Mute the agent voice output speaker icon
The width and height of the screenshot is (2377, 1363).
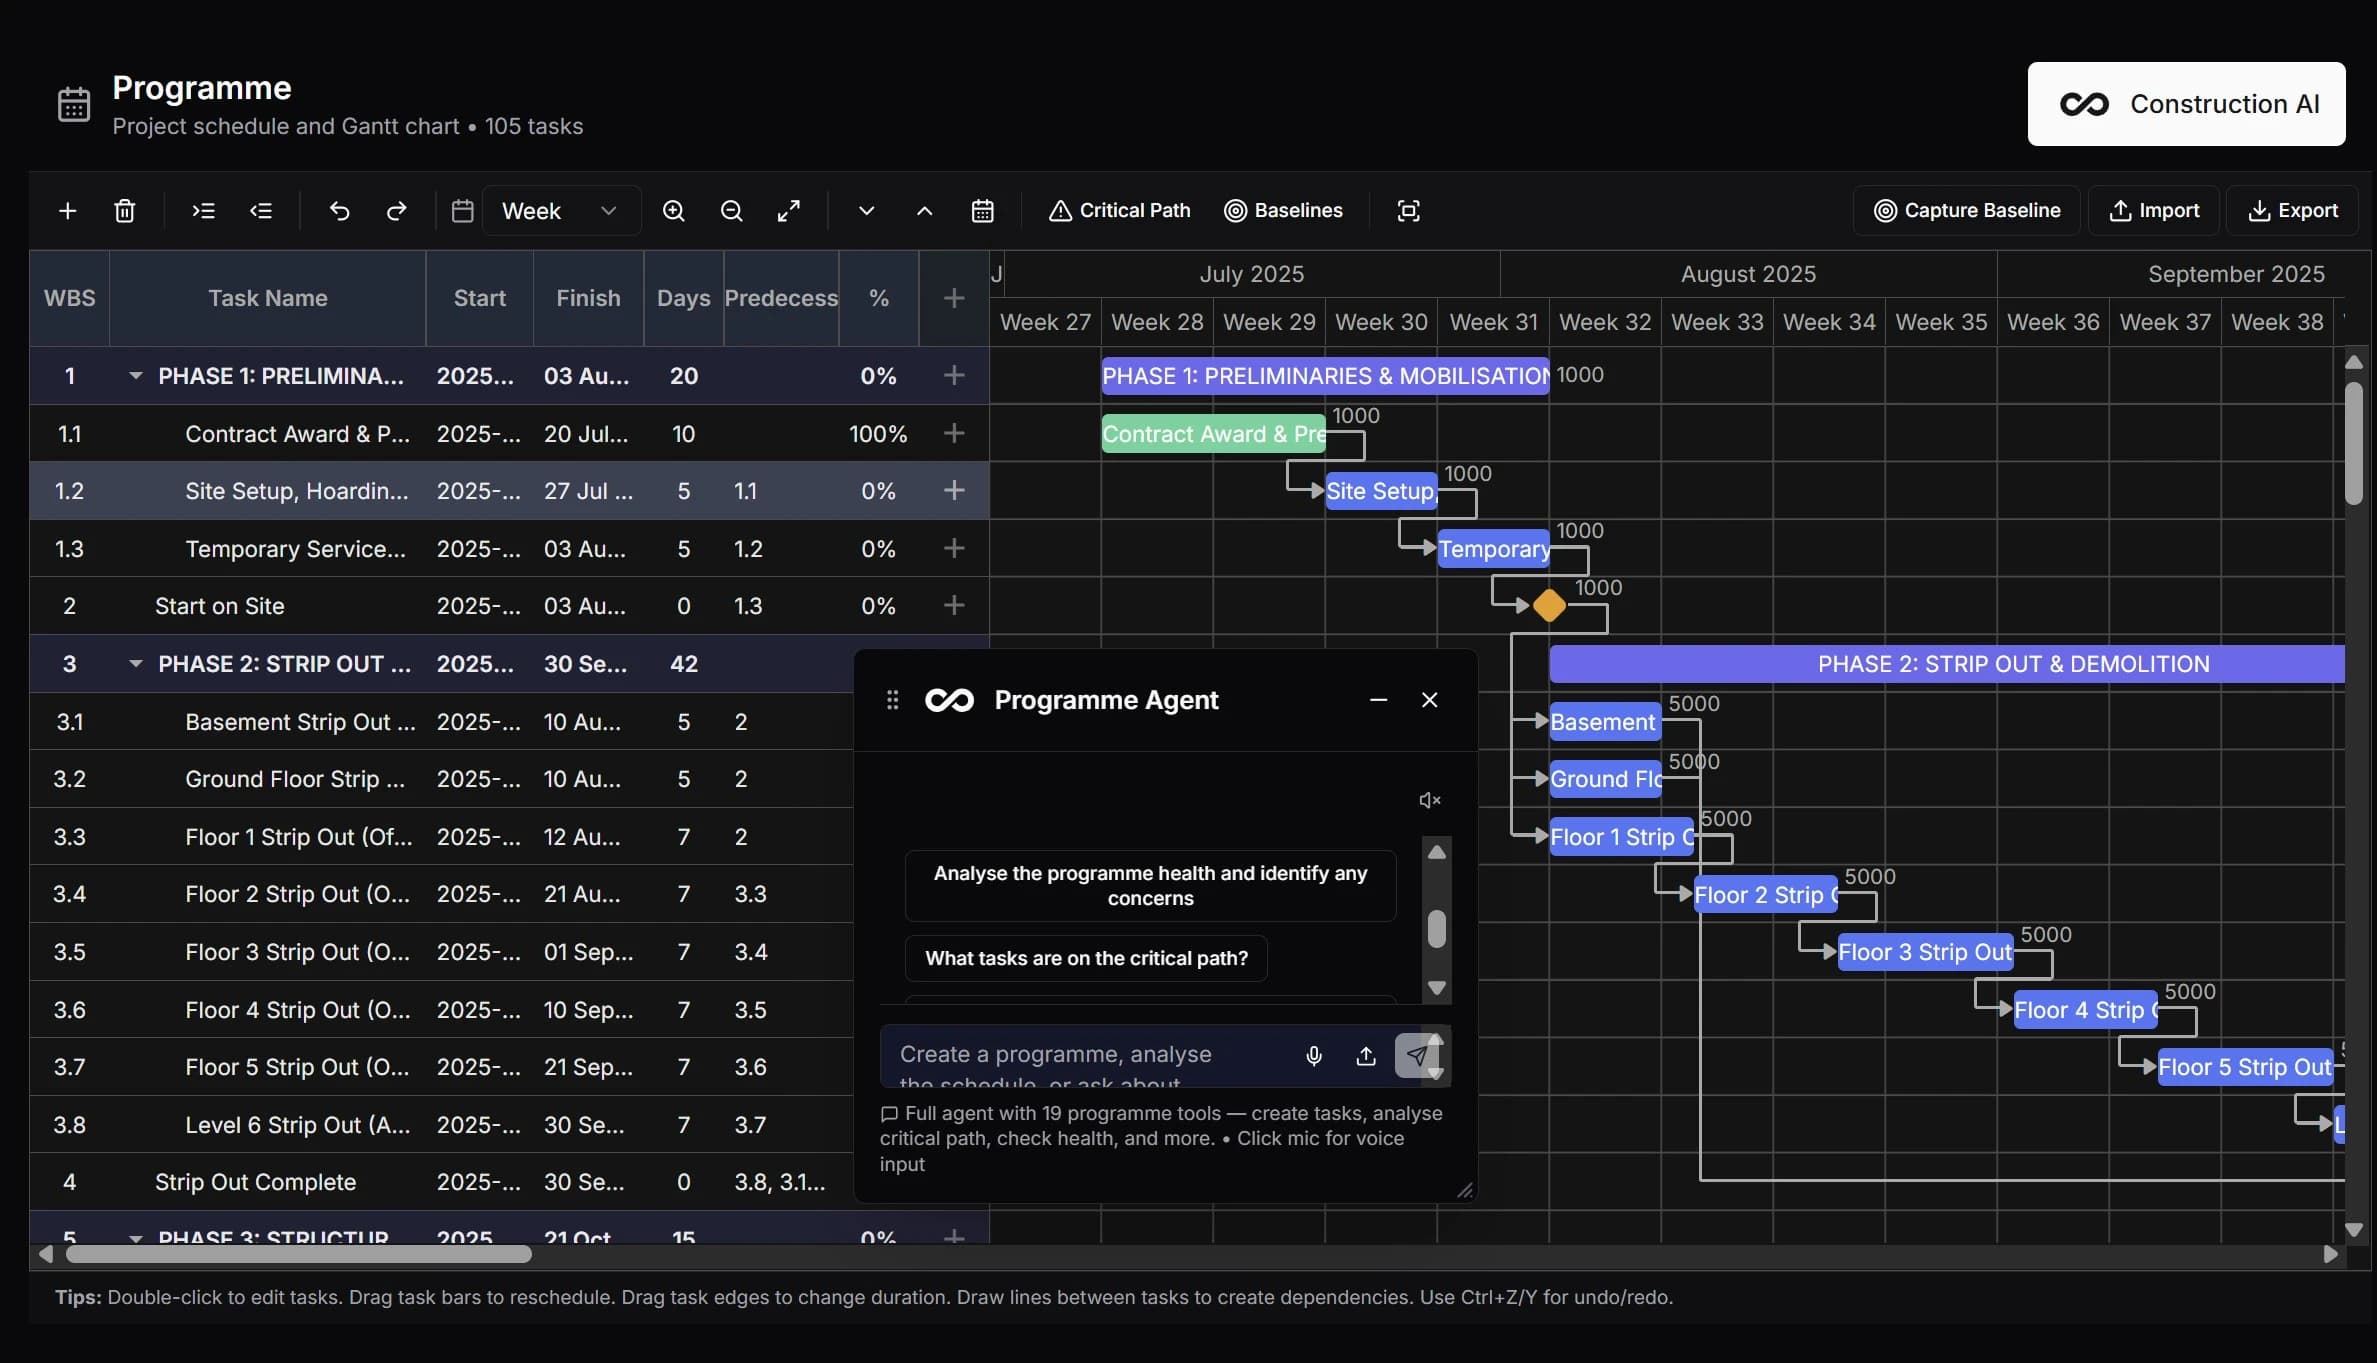[x=1428, y=800]
